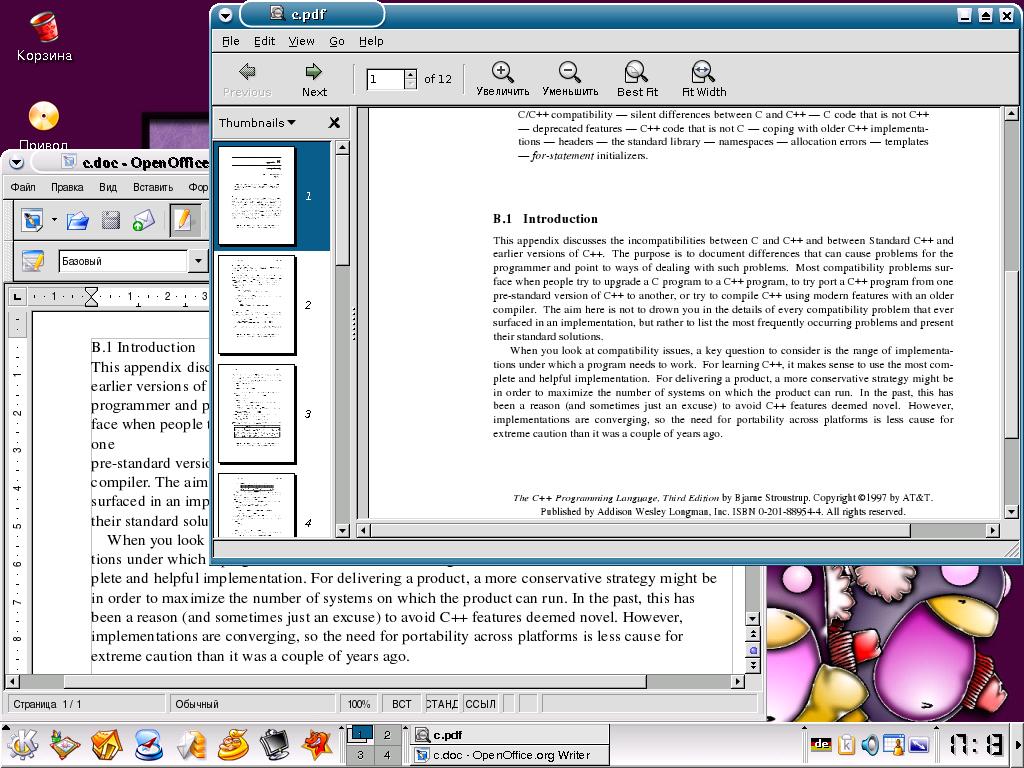Viewport: 1024px width, 768px height.
Task: Open the Go menu in PDF viewer
Action: pyautogui.click(x=337, y=41)
